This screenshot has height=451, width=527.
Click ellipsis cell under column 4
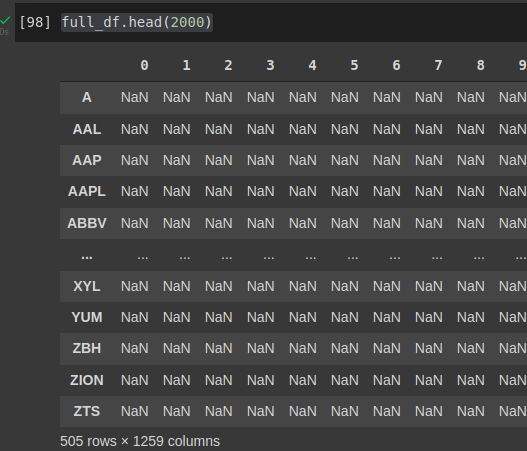311,257
